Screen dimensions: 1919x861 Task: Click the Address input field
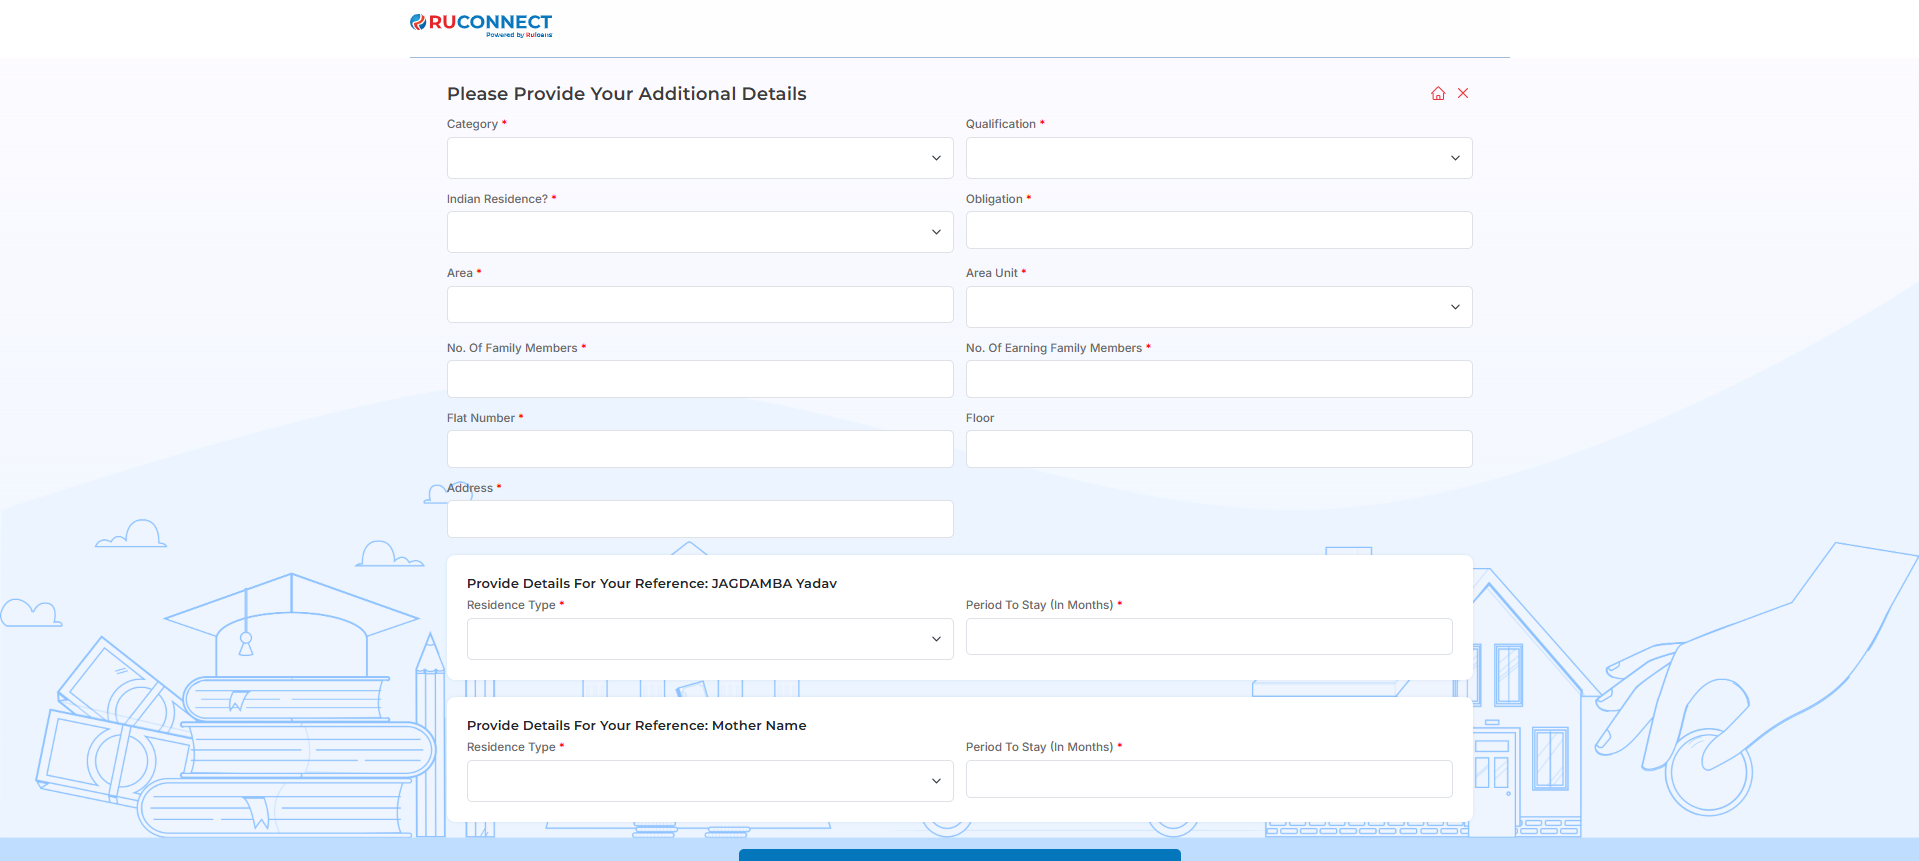coord(699,519)
